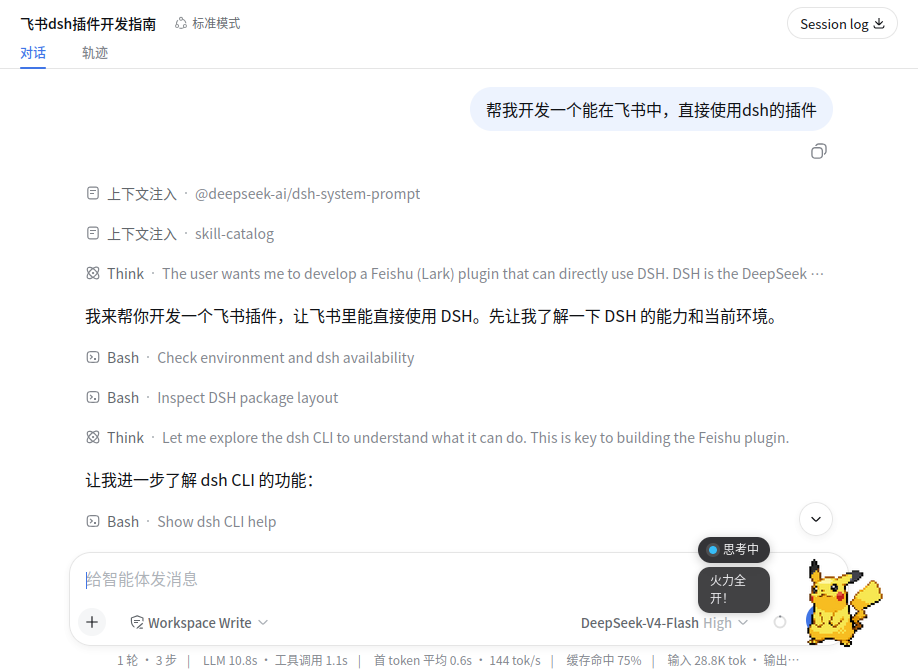Screen dimensions: 918x670
Task: Open Bash step Inspect DSH package layout
Action: point(212,398)
